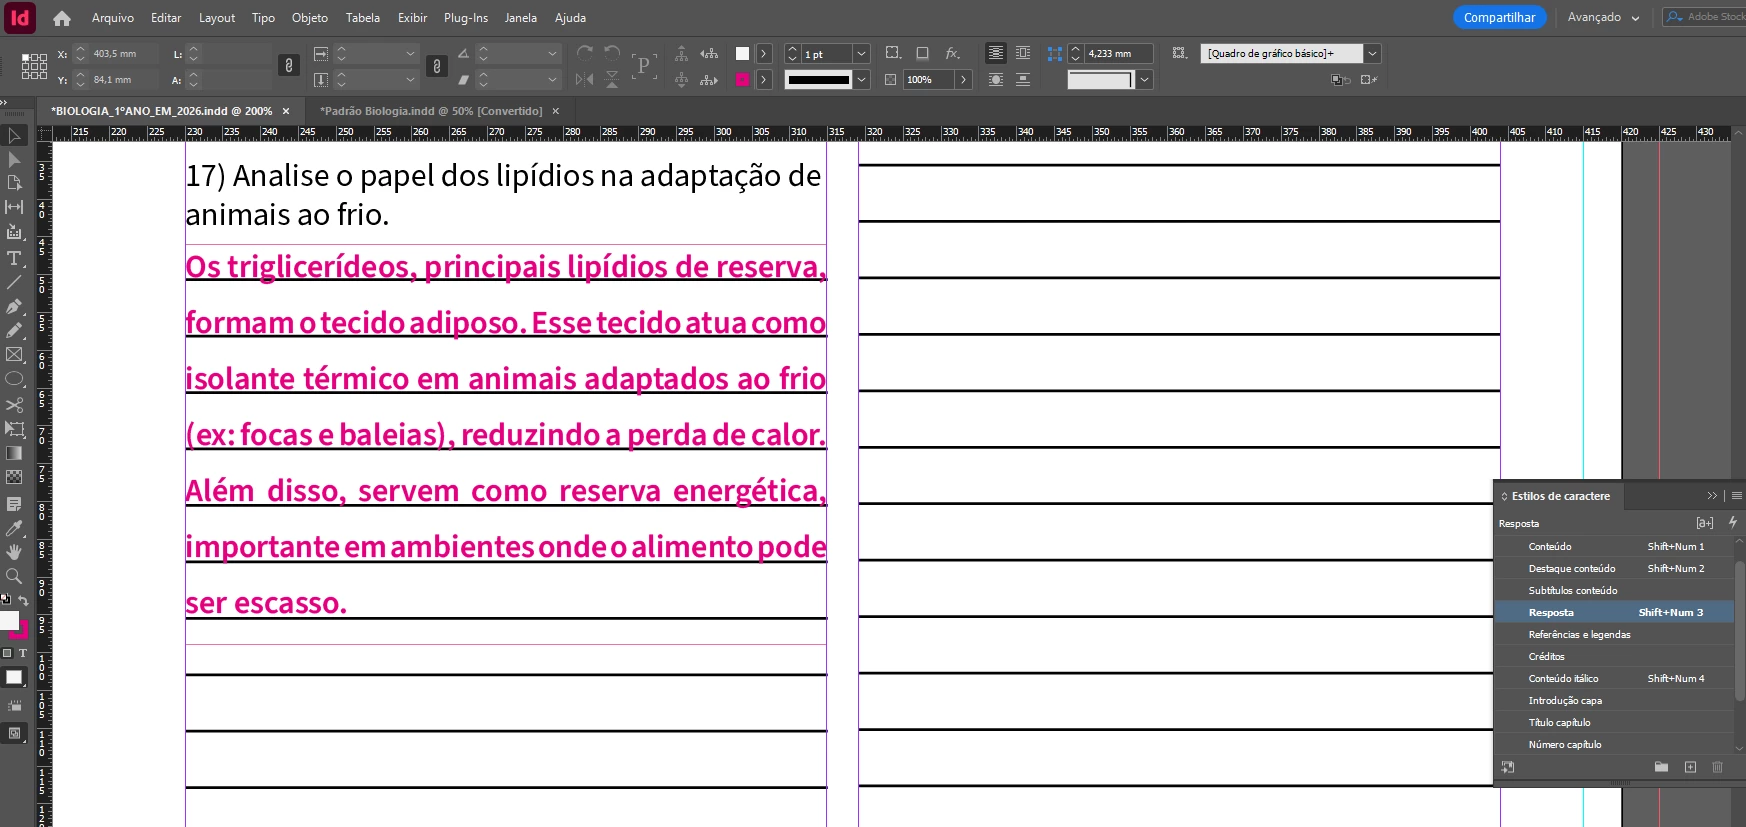Screen dimensions: 1746x827
Task: Click the fill box in toolbox
Action: coord(10,621)
